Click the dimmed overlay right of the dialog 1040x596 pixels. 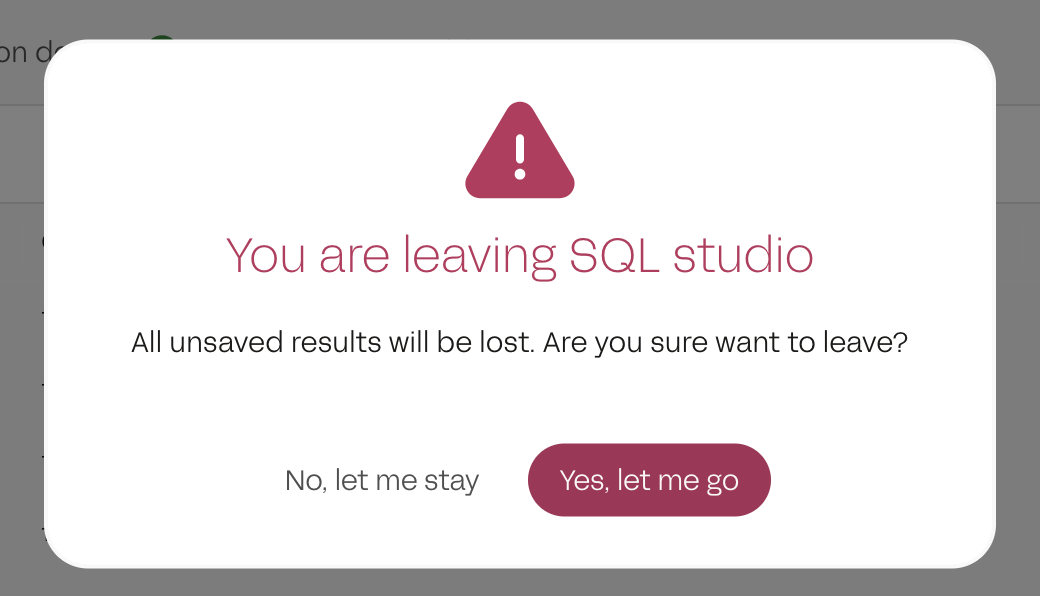coord(1018,300)
